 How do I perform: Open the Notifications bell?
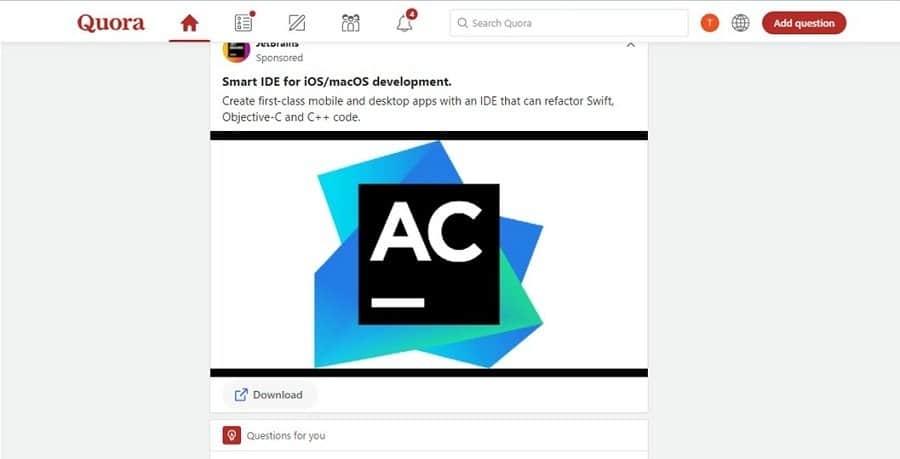[405, 22]
